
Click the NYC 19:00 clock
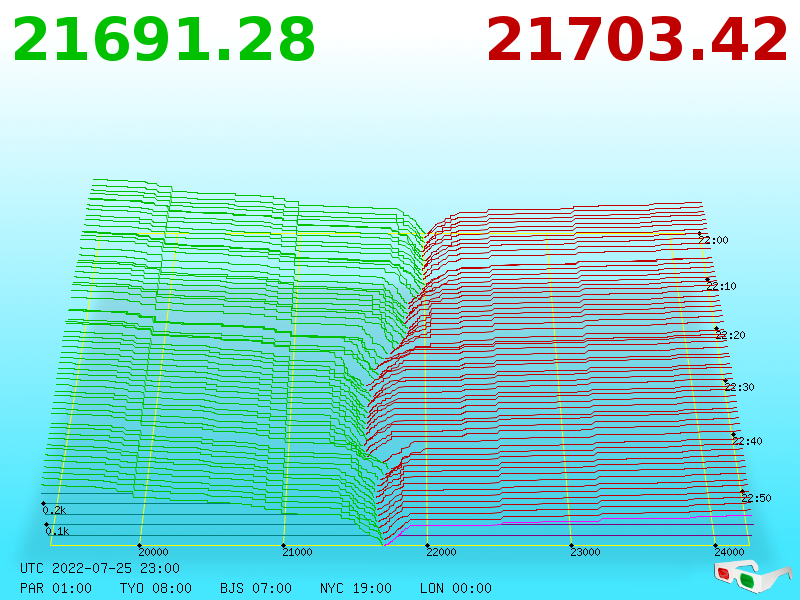click(x=356, y=588)
